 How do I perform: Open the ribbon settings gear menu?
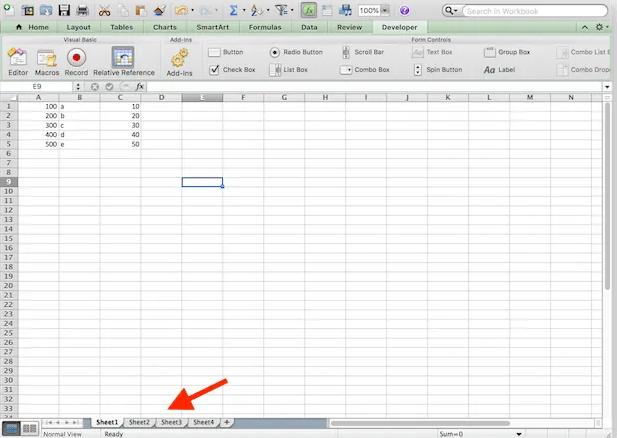[601, 27]
